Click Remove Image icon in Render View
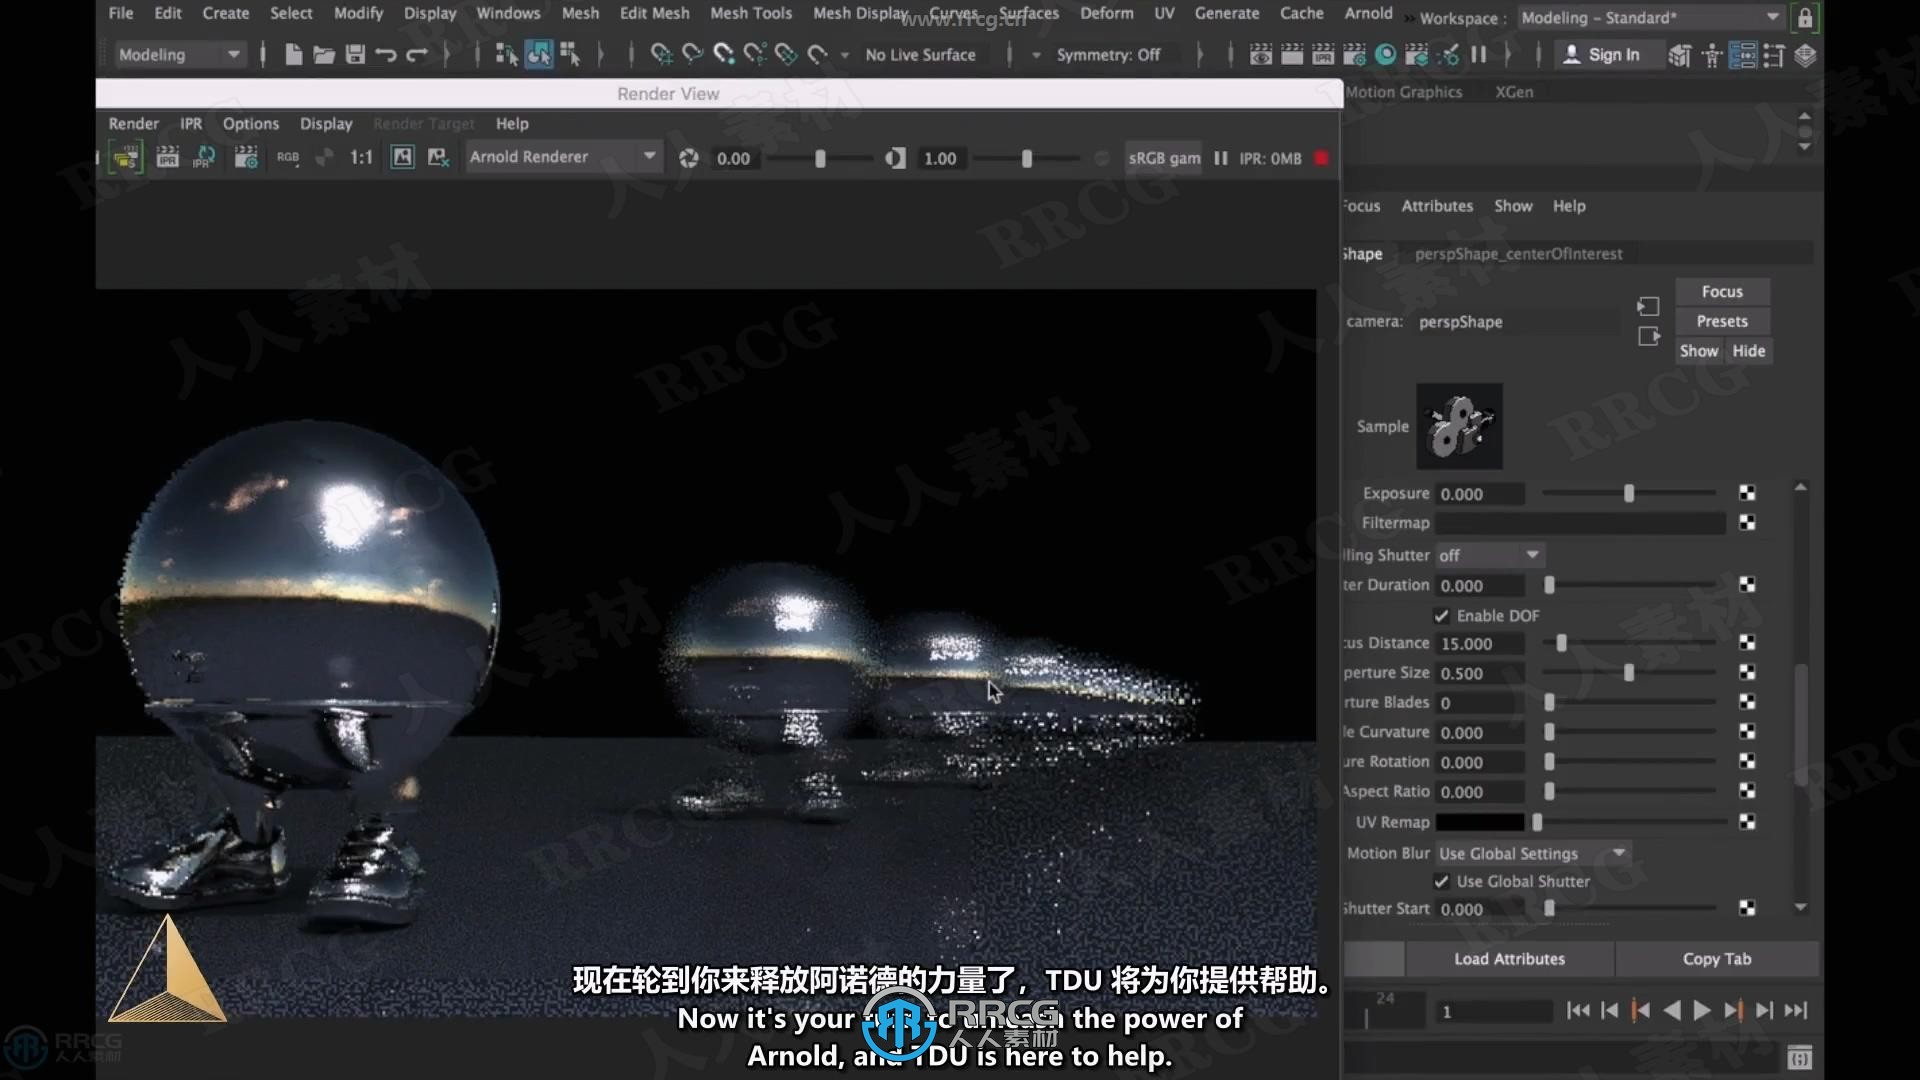 click(438, 157)
